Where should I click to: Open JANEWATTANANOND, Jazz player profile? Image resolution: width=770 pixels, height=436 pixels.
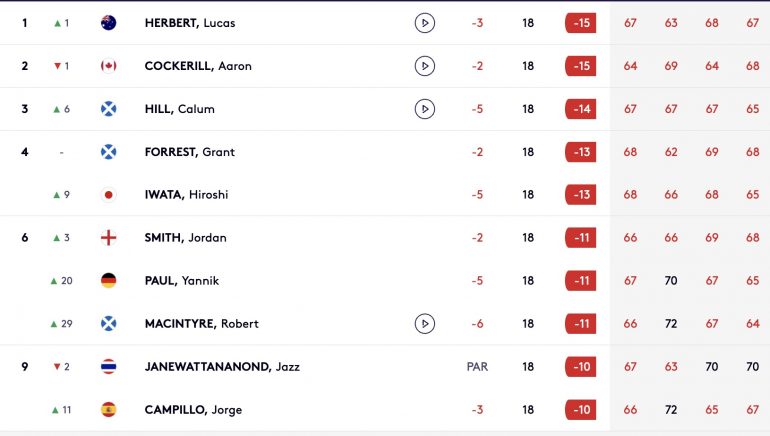coord(222,367)
